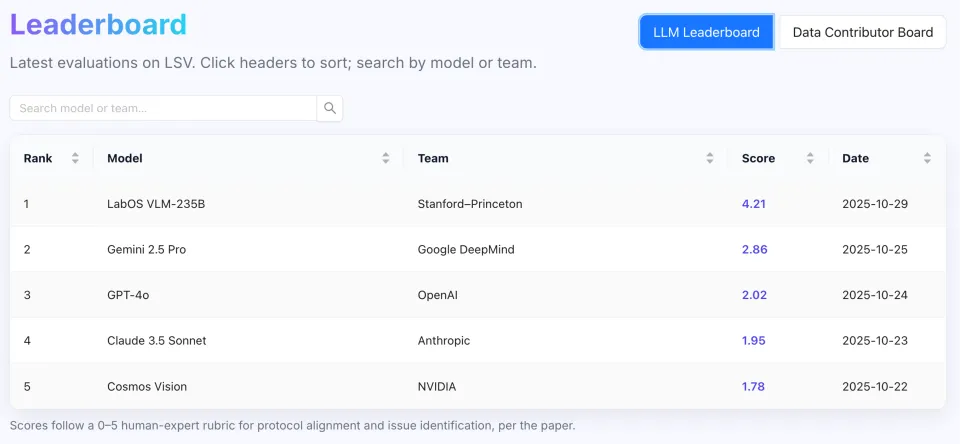Click the search magnifier icon button

pos(330,108)
